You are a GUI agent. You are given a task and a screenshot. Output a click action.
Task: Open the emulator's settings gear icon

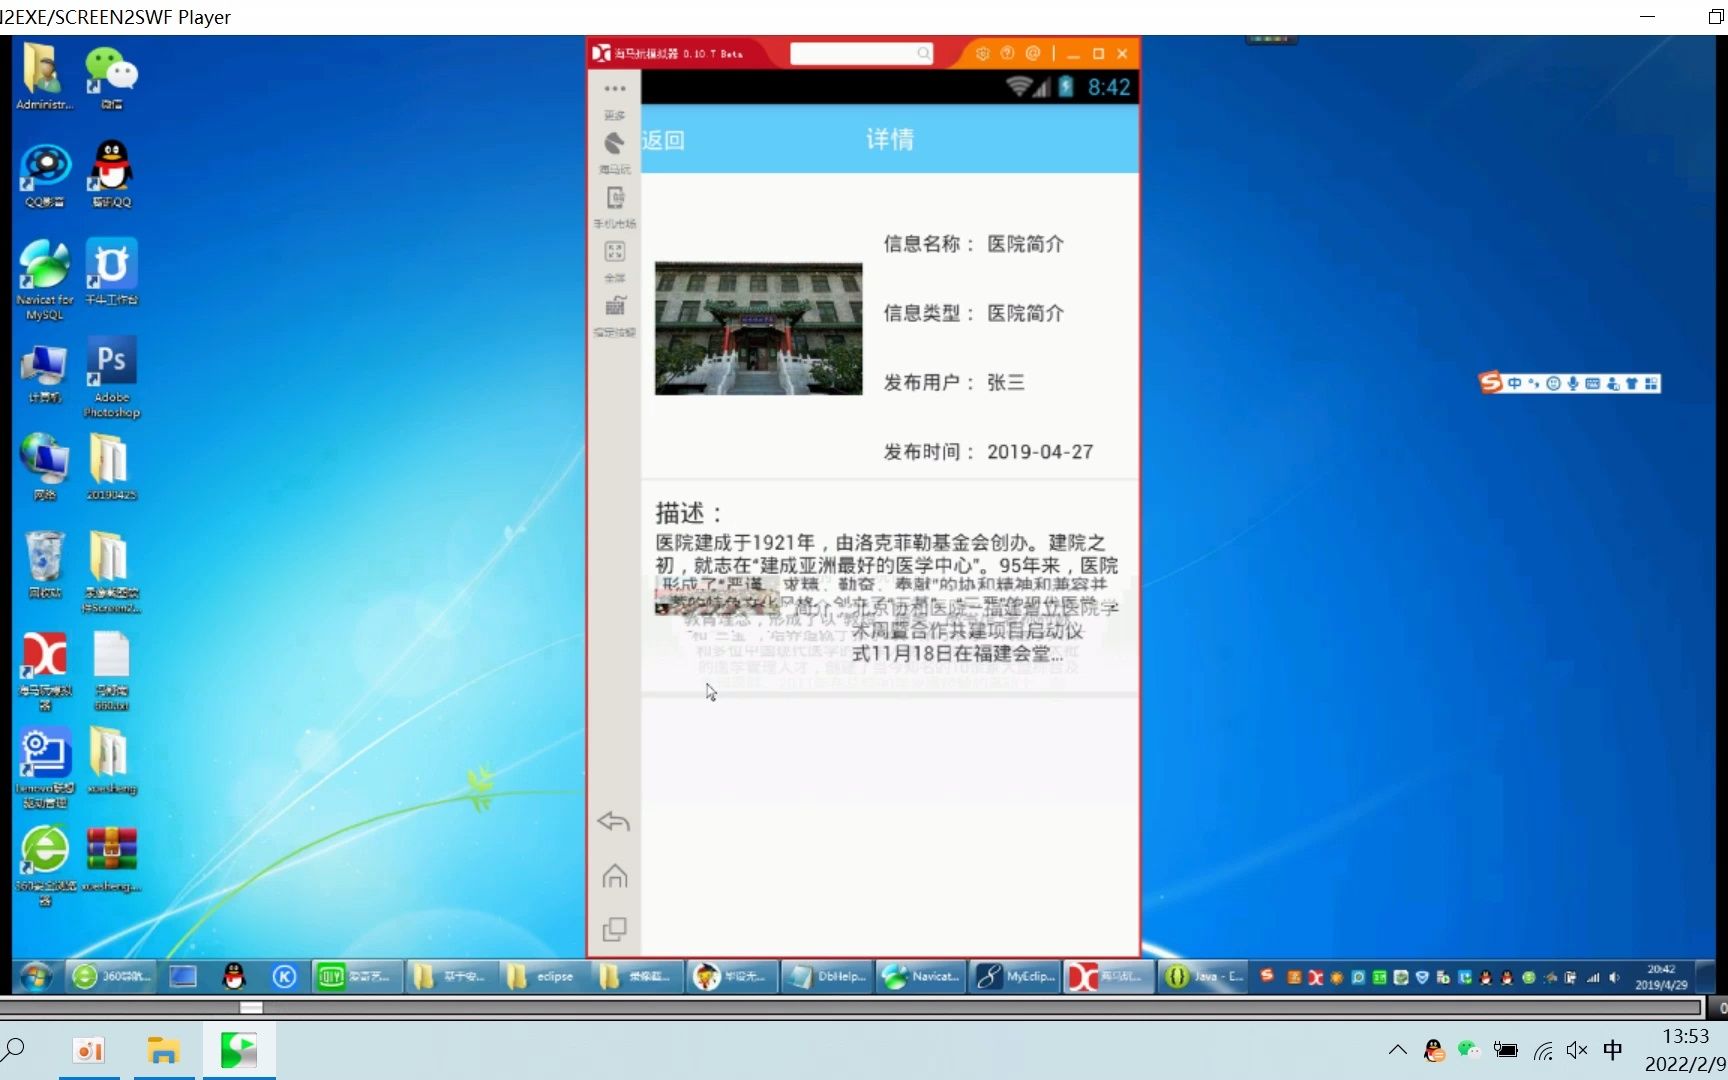point(982,53)
